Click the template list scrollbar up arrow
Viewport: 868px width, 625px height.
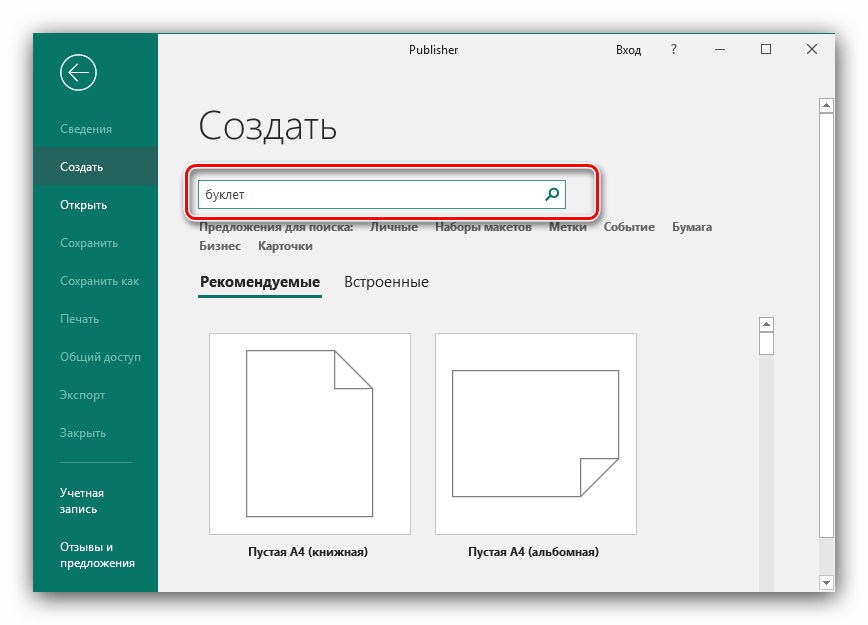(766, 324)
